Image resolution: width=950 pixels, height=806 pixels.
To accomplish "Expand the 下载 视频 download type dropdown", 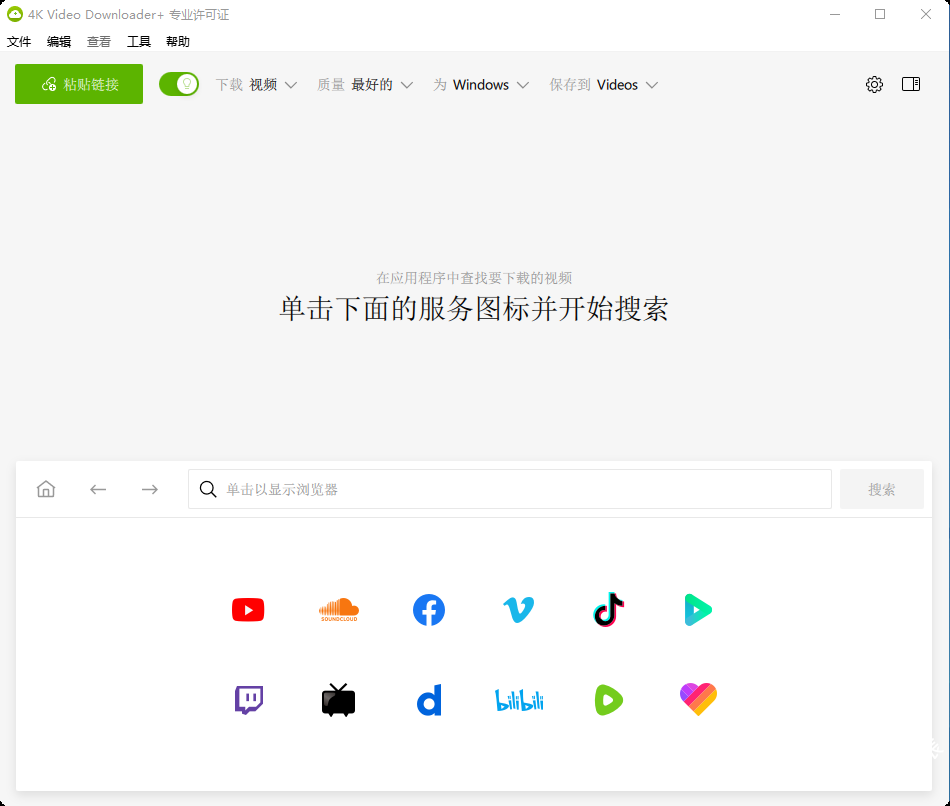I will pyautogui.click(x=256, y=85).
